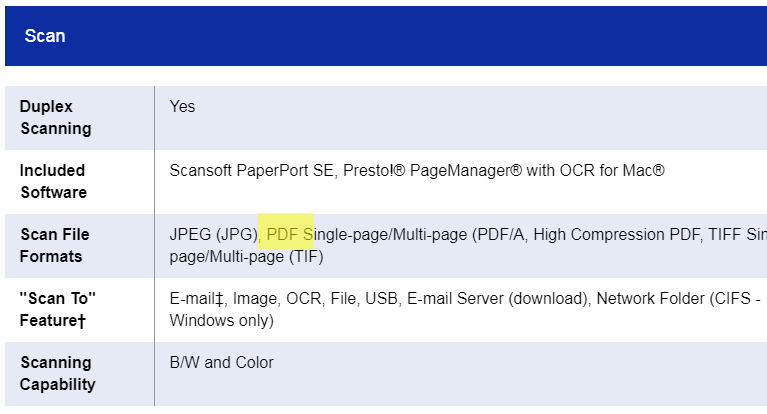Click High Compression PDF text
The width and height of the screenshot is (767, 414).
coord(616,234)
